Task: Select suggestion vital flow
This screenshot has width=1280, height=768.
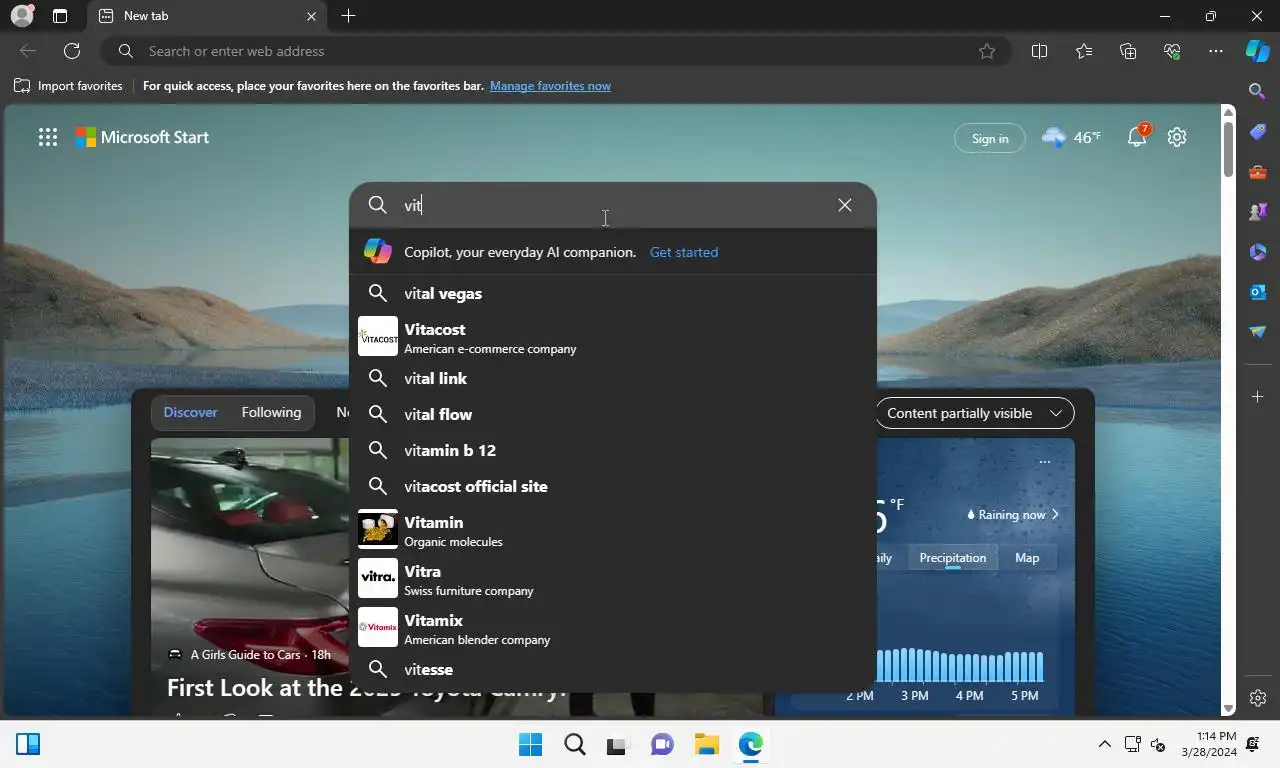Action: point(612,414)
